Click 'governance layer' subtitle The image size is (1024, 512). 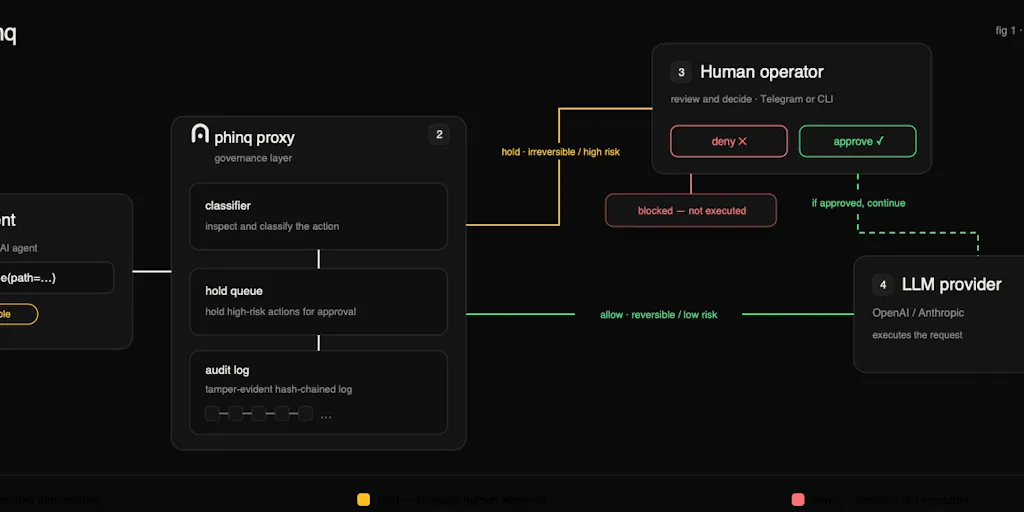coord(253,158)
